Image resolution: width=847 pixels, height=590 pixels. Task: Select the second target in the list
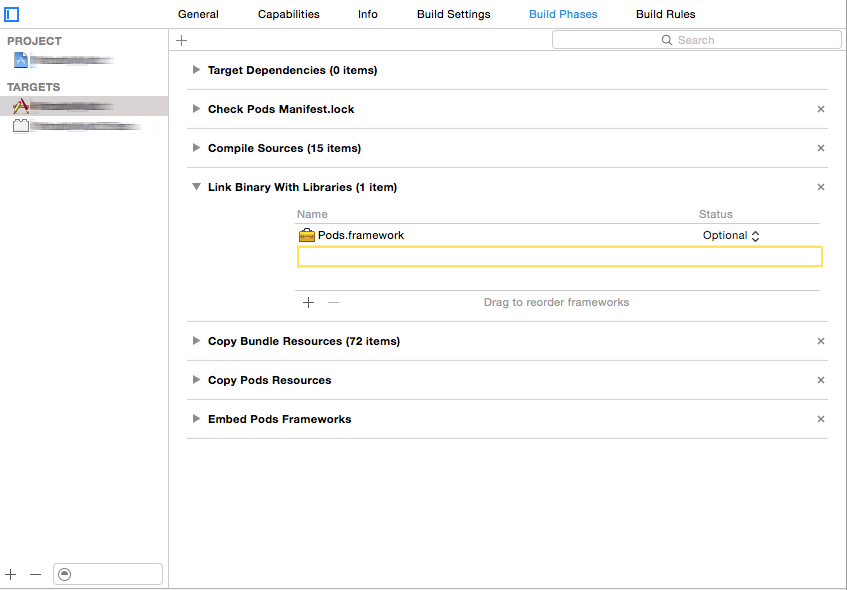tap(75, 126)
